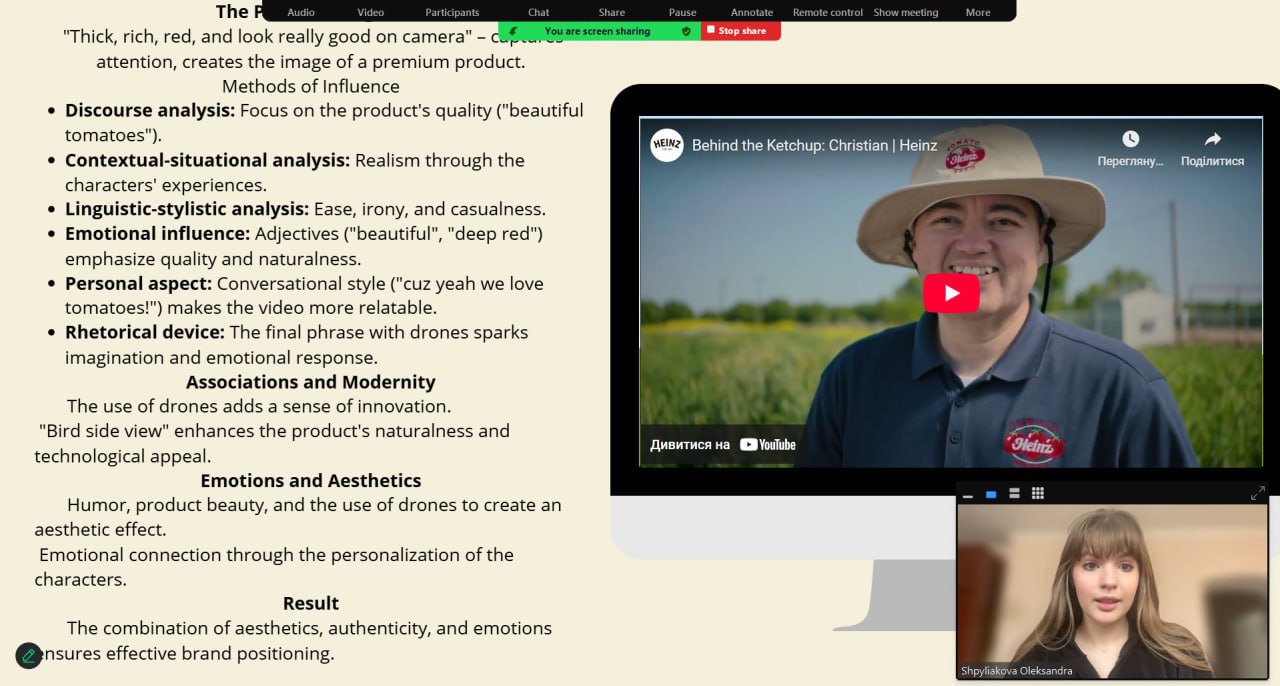Expand the video panel to full size
This screenshot has height=686, width=1280.
1257,493
